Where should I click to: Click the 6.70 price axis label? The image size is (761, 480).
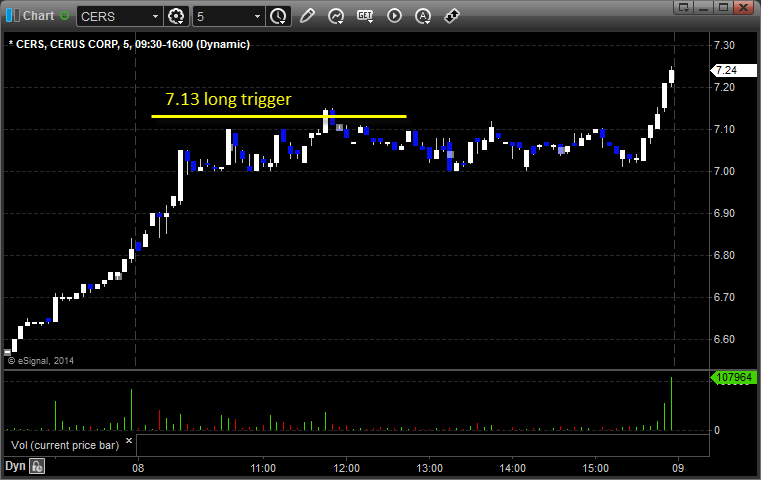point(724,297)
